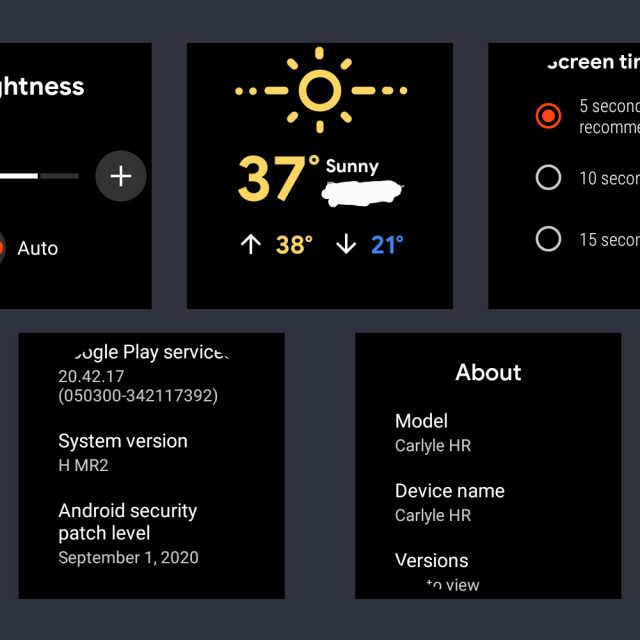Screen dimensions: 640x640
Task: Tap the Sunny condition label
Action: (352, 166)
